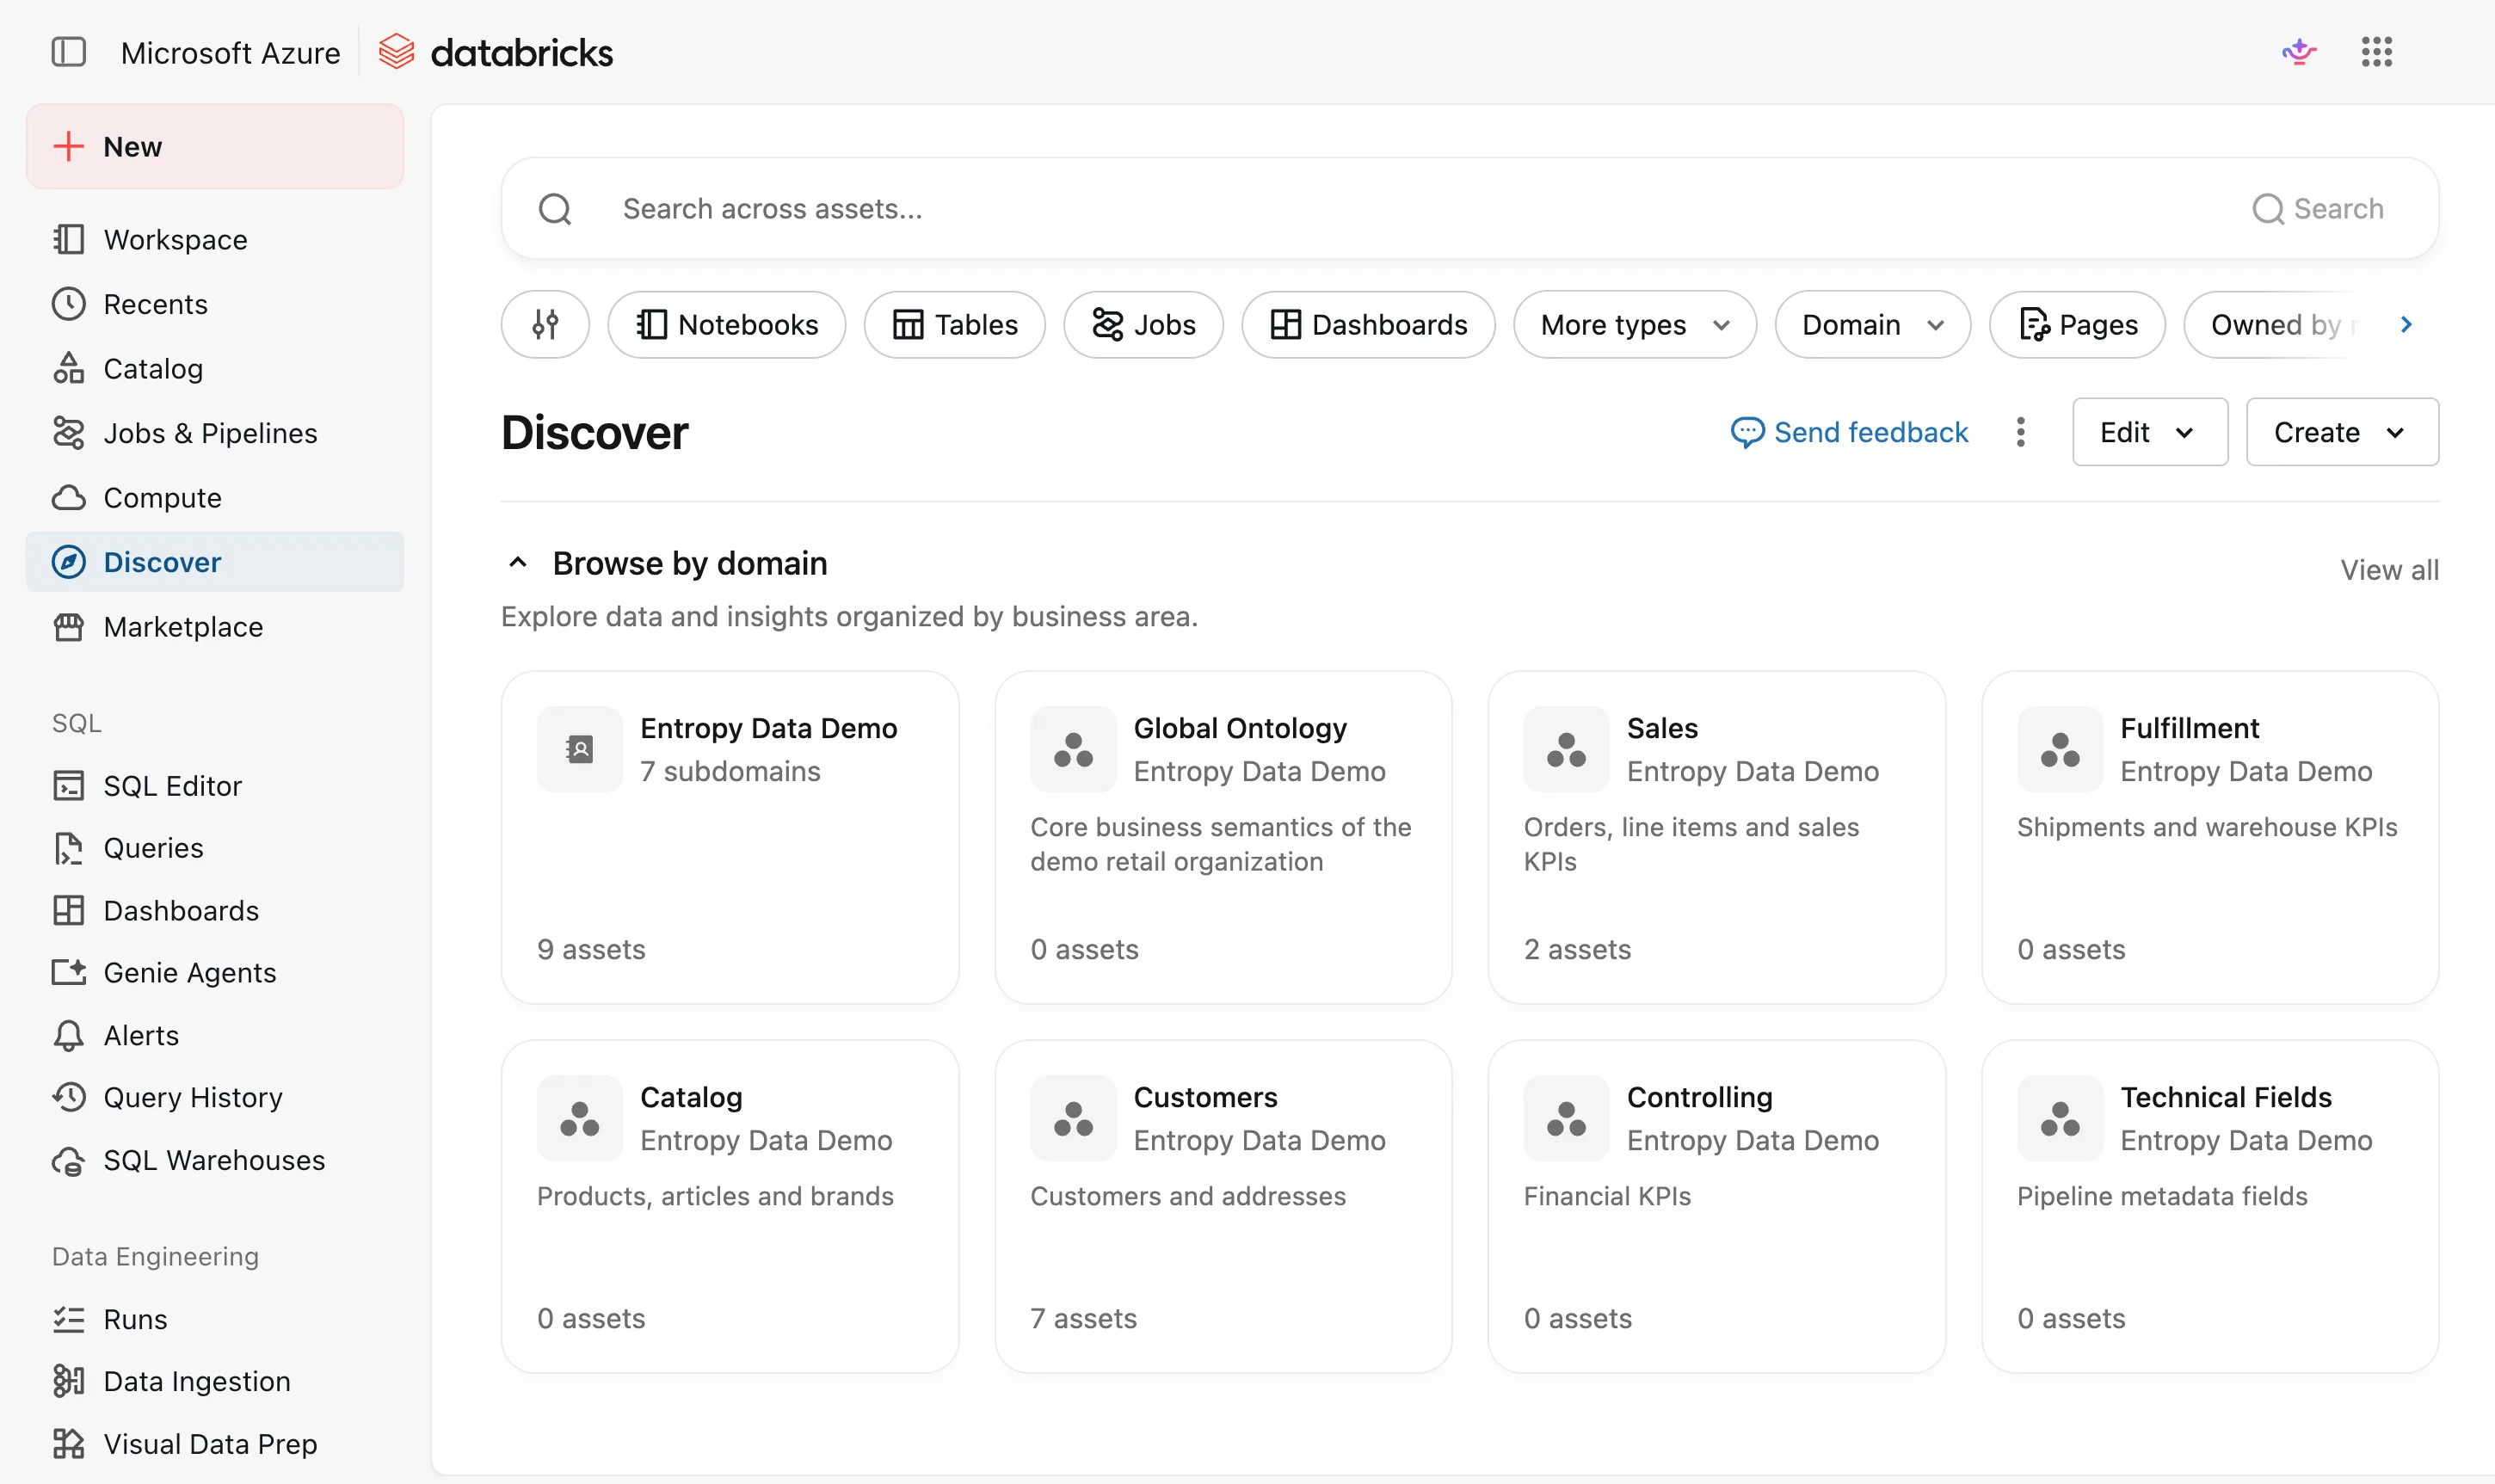Image resolution: width=2495 pixels, height=1484 pixels.
Task: Open the Fulfillment domain card
Action: point(2210,837)
